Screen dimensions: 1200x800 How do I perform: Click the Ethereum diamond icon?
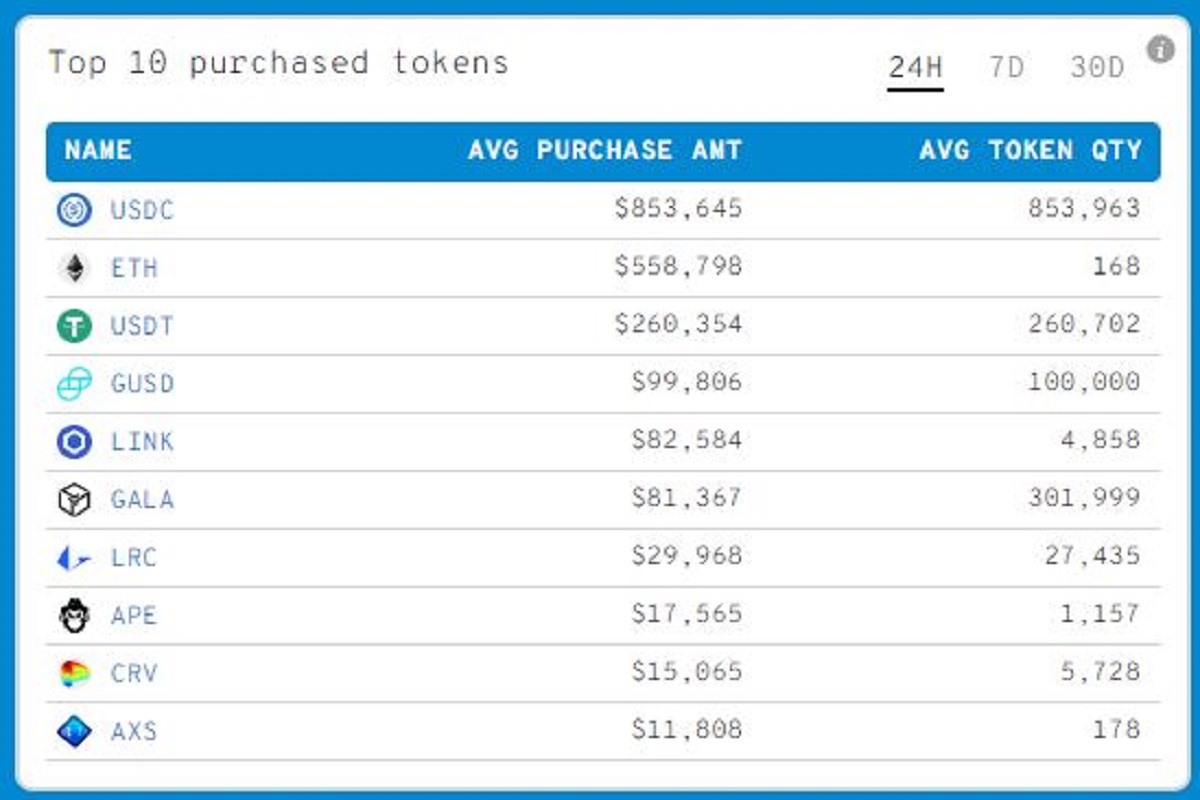click(x=74, y=268)
